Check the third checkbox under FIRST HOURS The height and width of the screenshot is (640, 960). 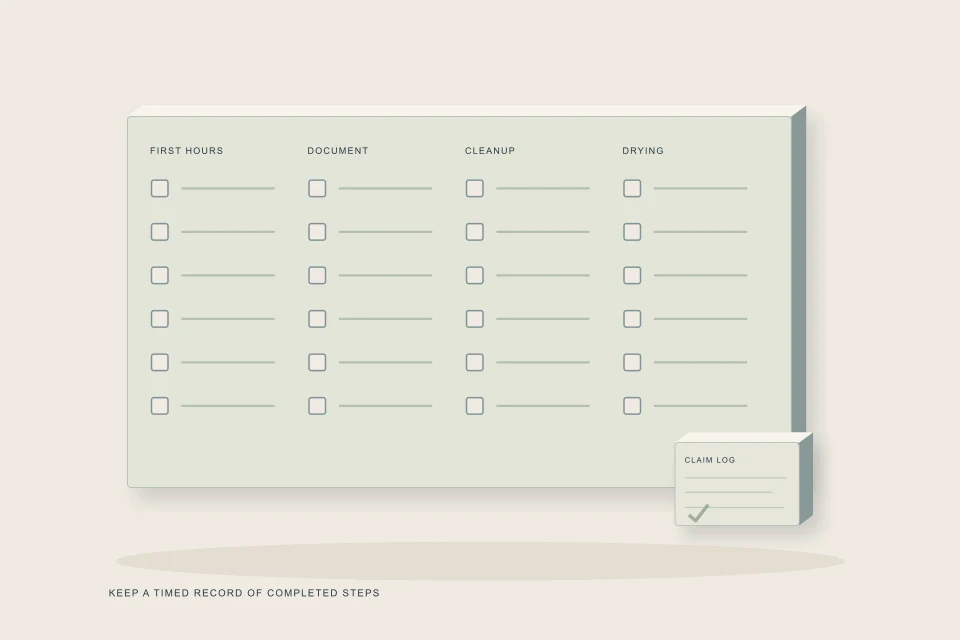coord(160,275)
